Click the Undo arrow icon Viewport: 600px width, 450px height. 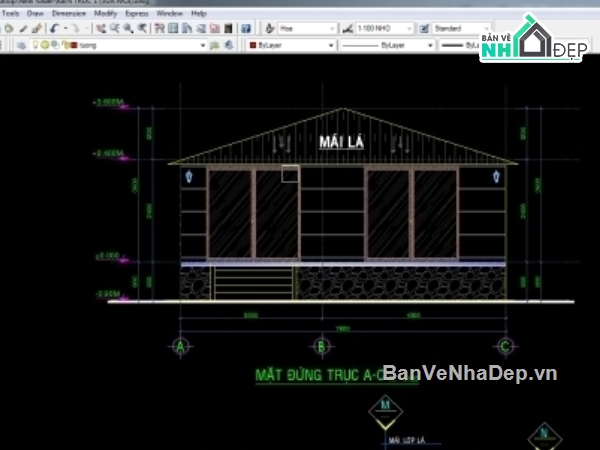click(x=53, y=29)
